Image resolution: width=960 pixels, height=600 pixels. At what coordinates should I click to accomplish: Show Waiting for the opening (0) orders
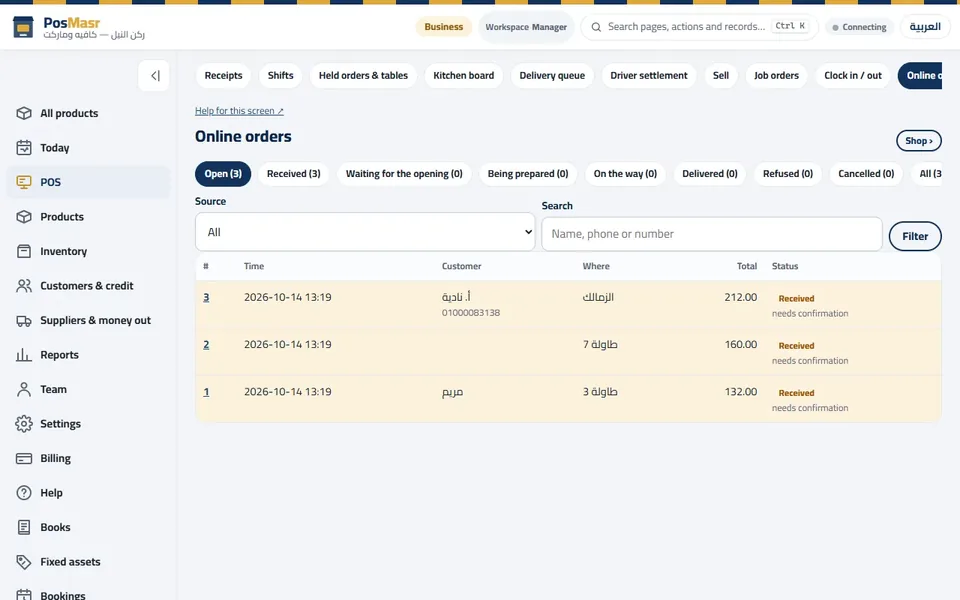tap(404, 174)
